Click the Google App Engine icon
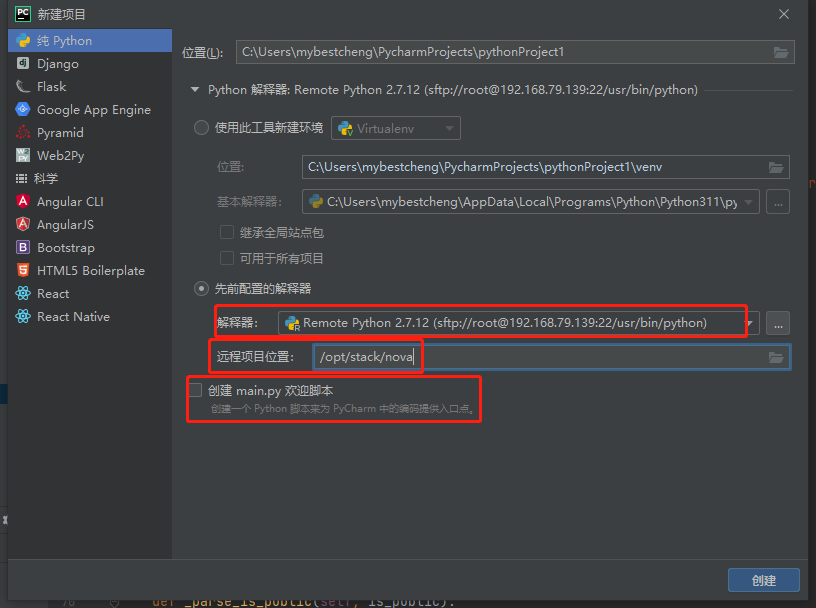816x608 pixels. click(23, 109)
